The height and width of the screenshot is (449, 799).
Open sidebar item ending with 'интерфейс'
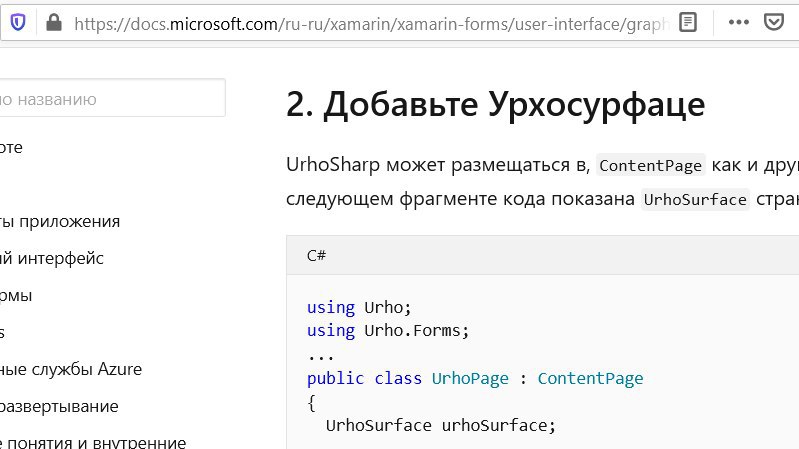point(52,258)
